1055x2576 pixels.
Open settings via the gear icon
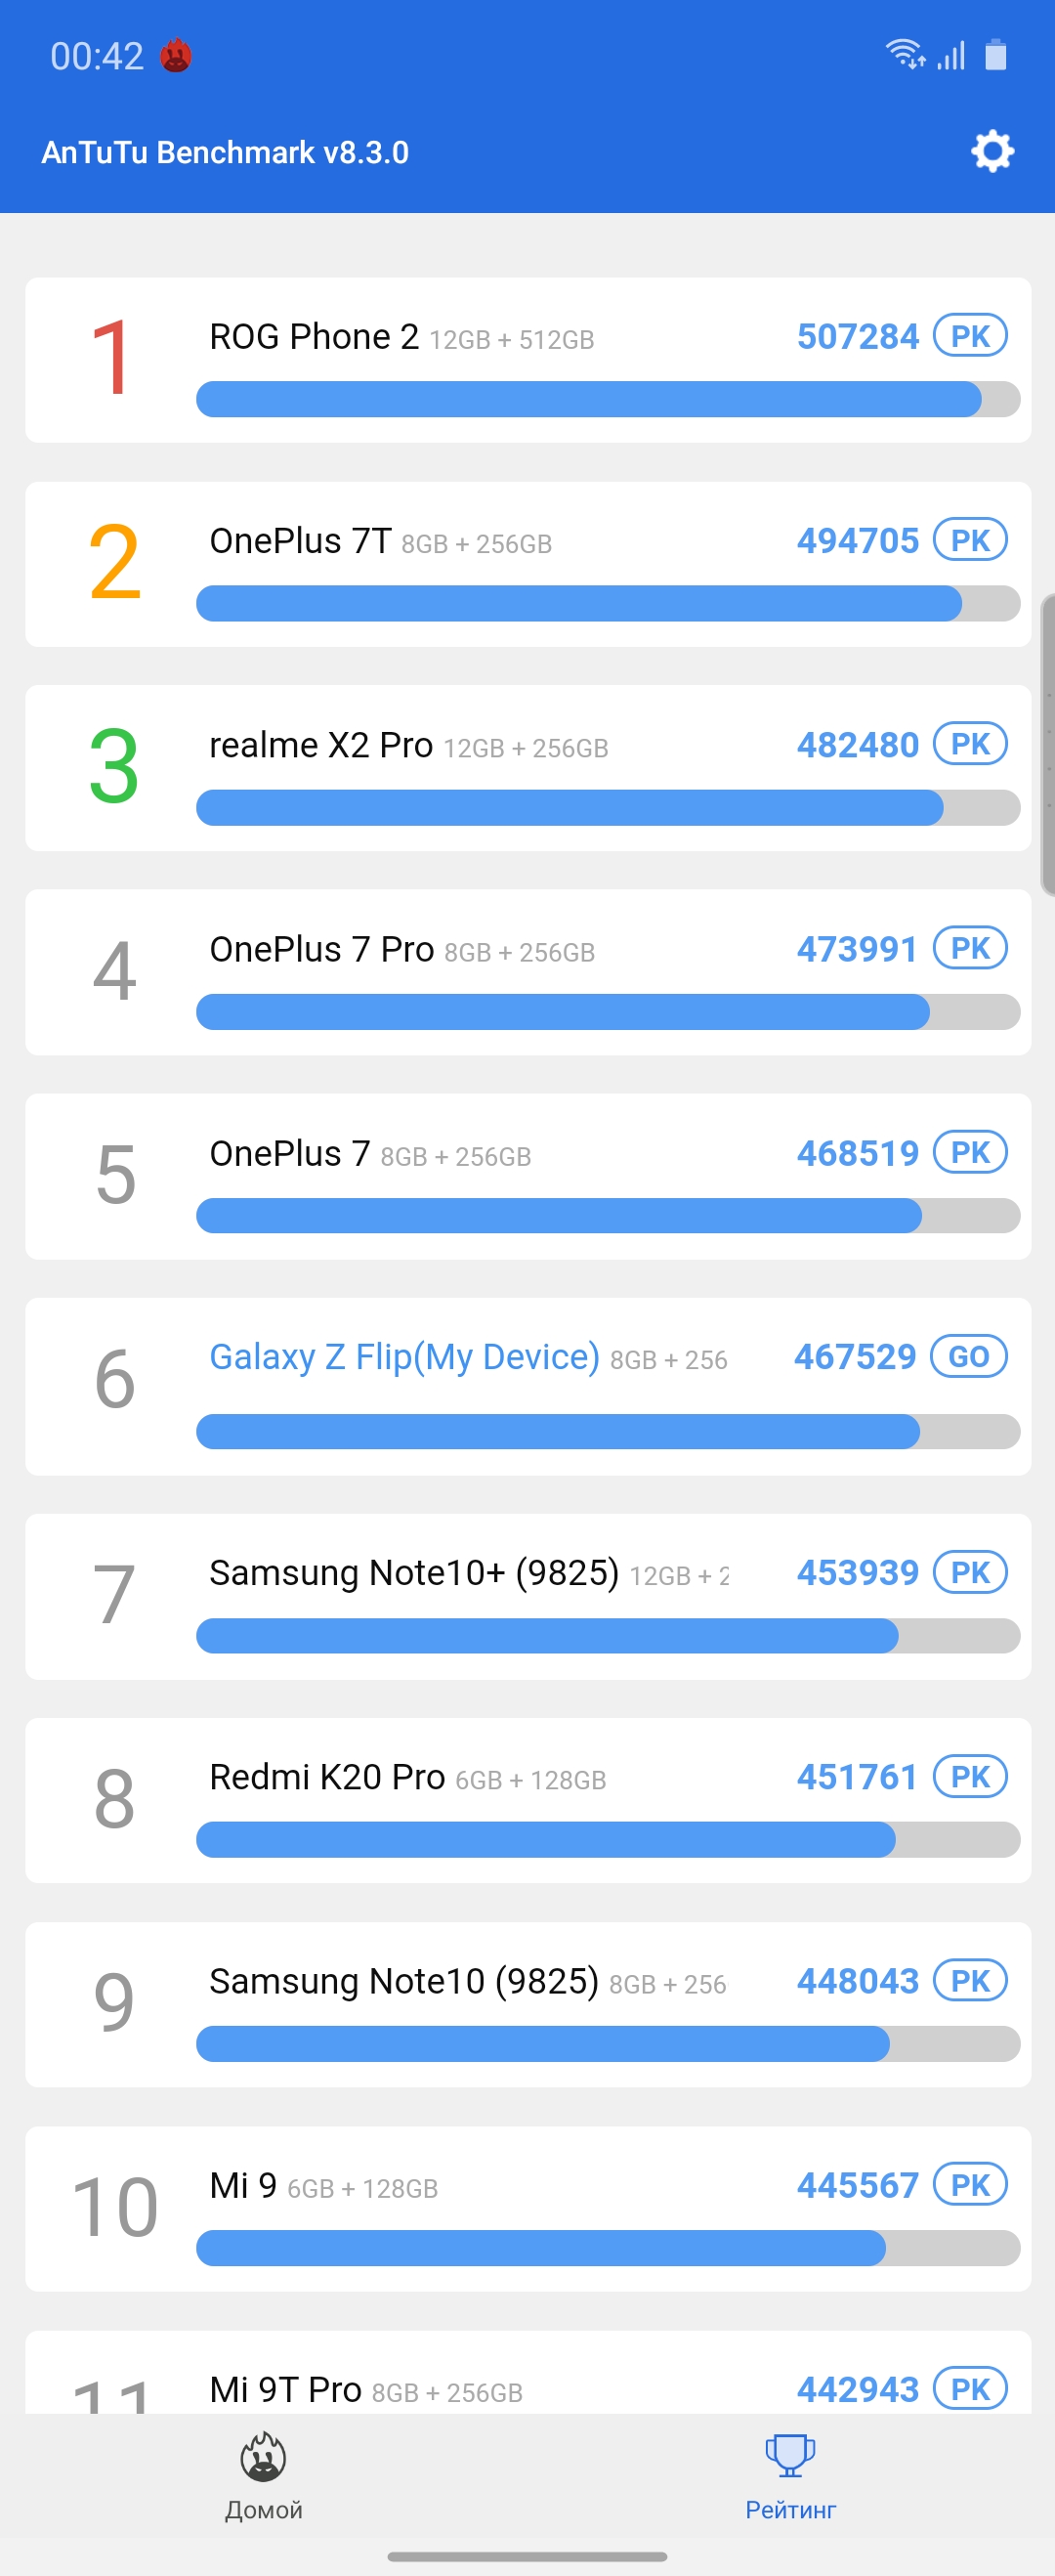pos(992,152)
